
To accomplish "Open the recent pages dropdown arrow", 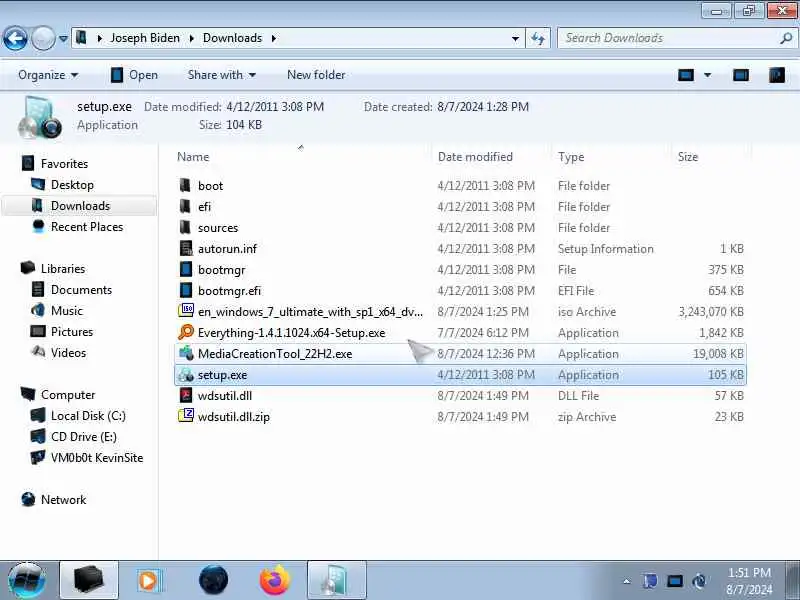I will coord(63,38).
